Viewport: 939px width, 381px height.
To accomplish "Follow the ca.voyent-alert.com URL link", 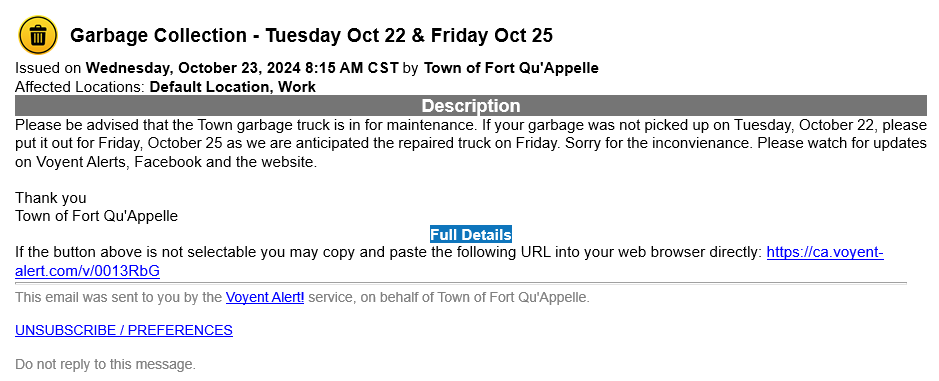I will pyautogui.click(x=449, y=262).
